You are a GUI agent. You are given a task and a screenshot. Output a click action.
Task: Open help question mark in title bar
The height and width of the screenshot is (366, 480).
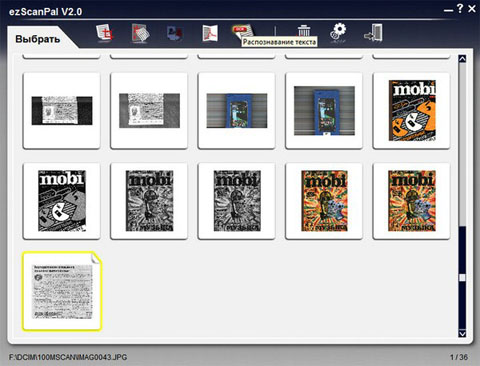pyautogui.click(x=460, y=8)
